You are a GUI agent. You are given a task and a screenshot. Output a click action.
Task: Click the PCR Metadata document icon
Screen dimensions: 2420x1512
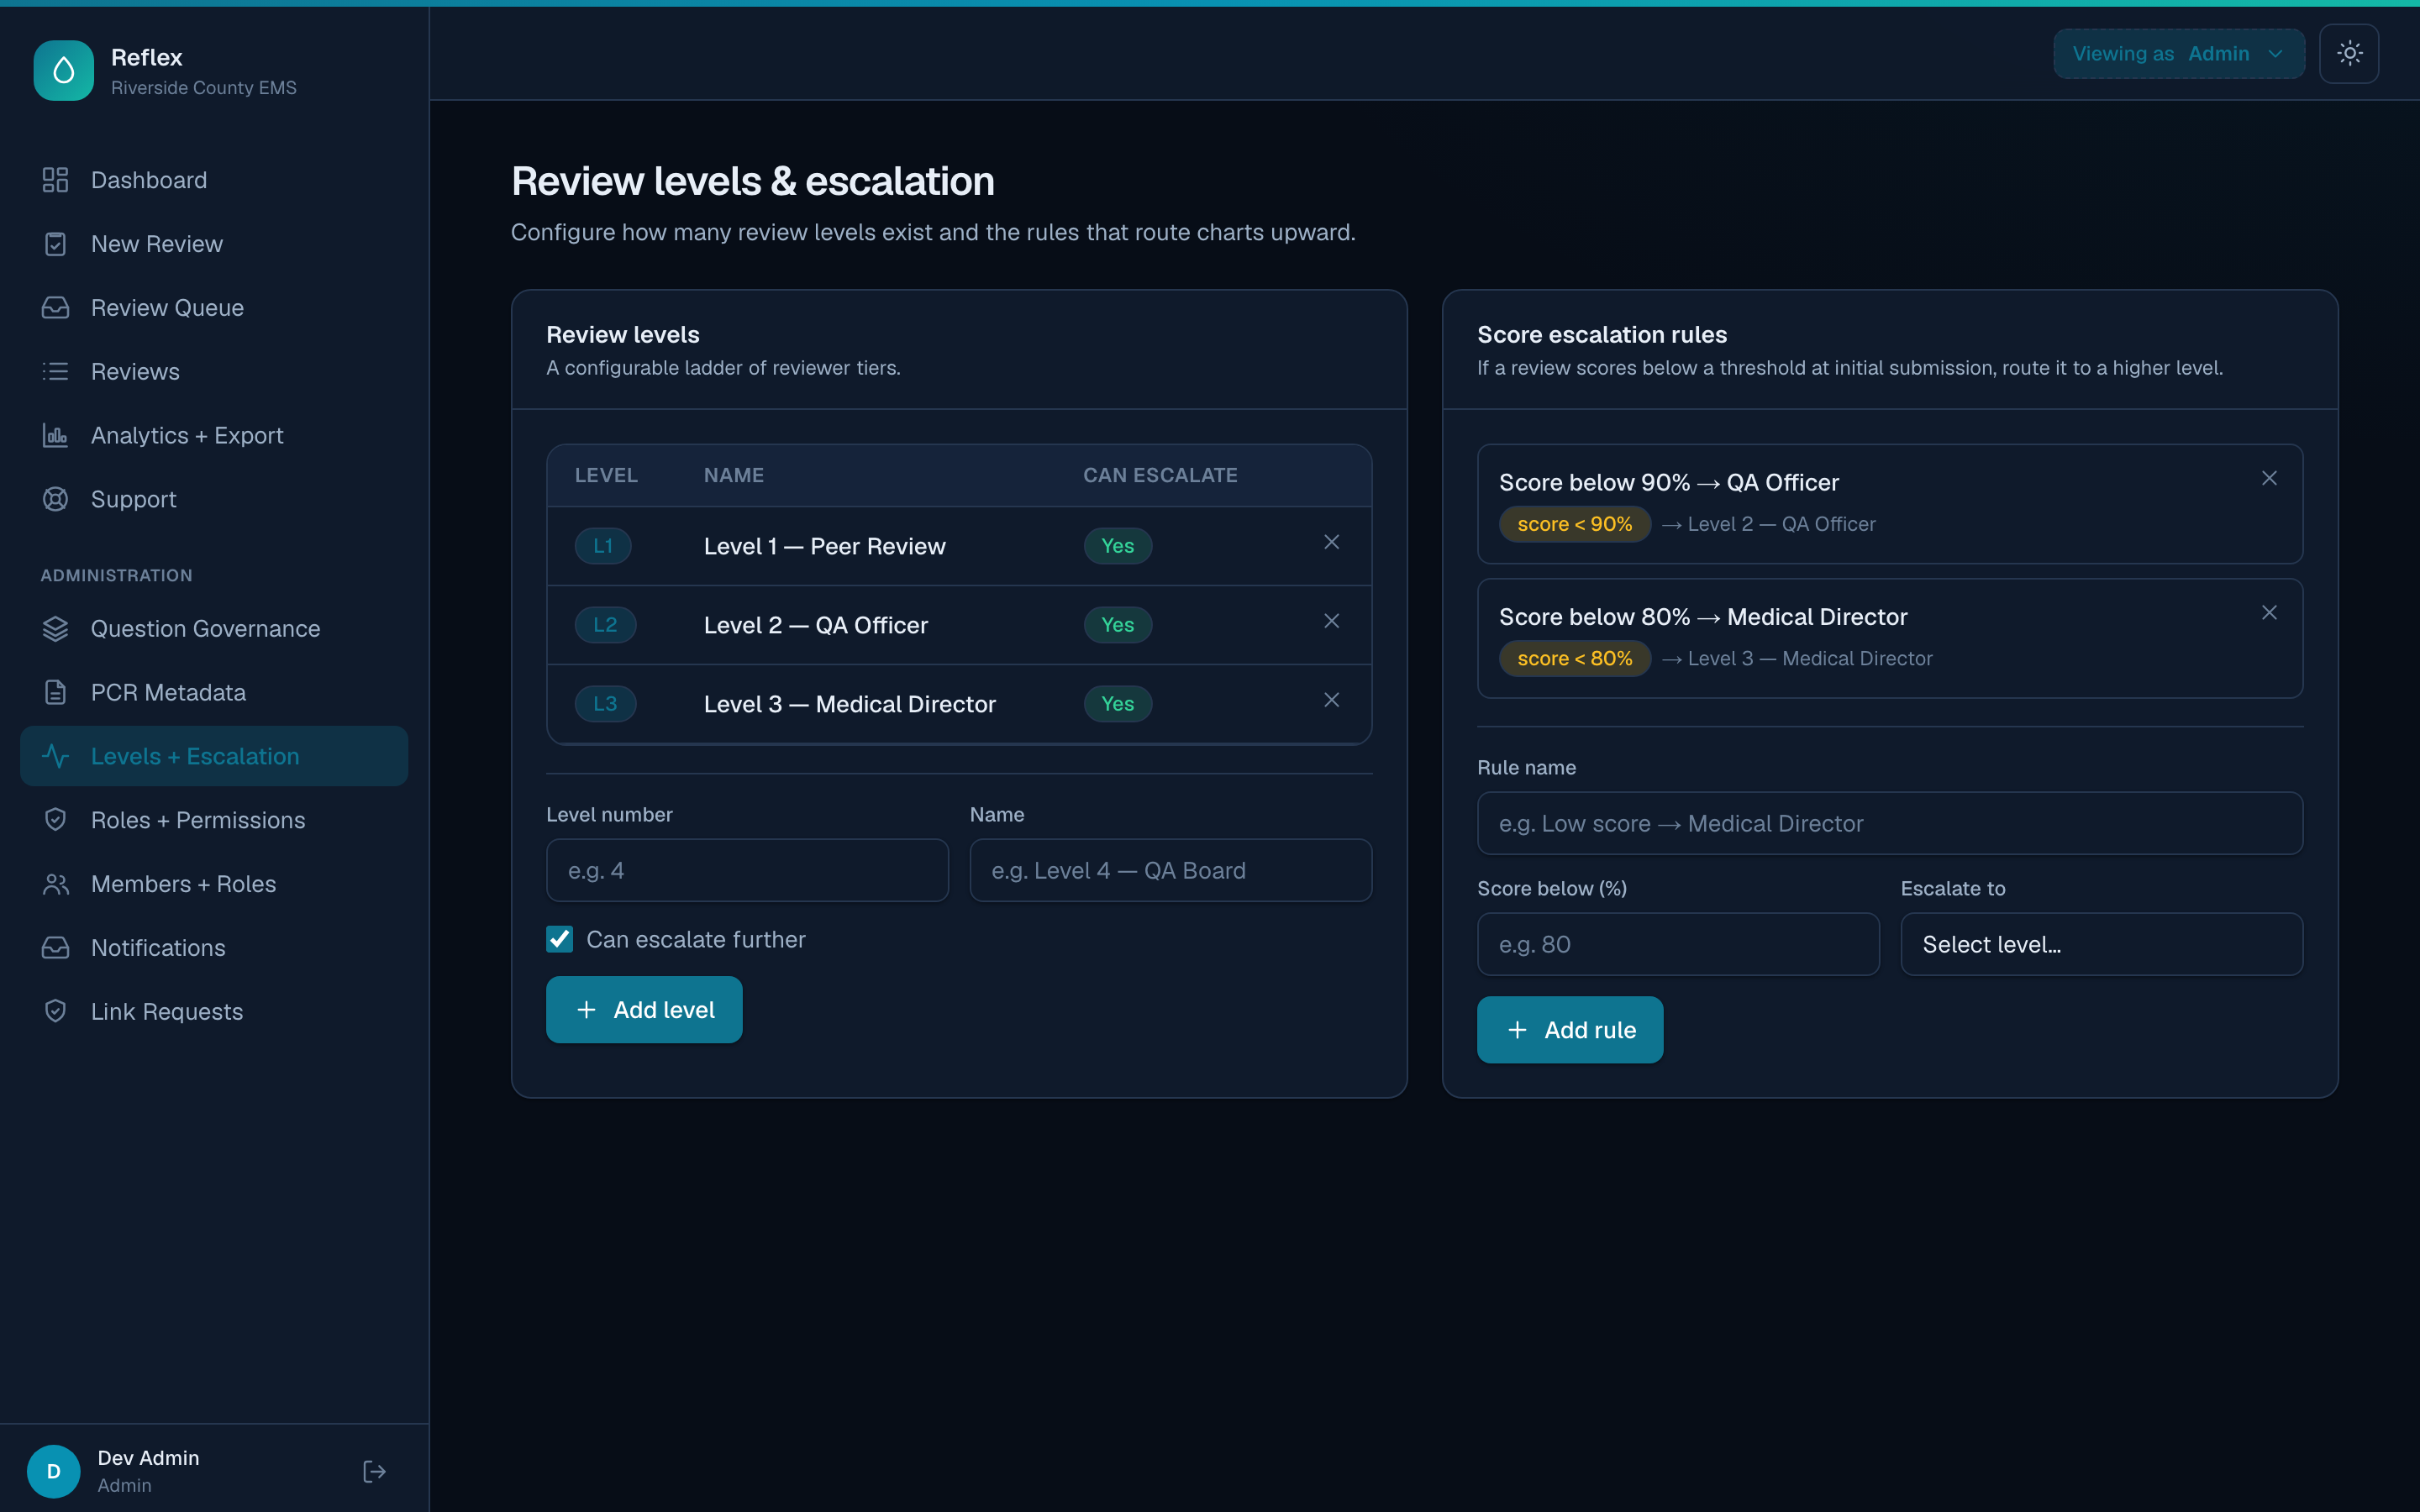tap(55, 693)
